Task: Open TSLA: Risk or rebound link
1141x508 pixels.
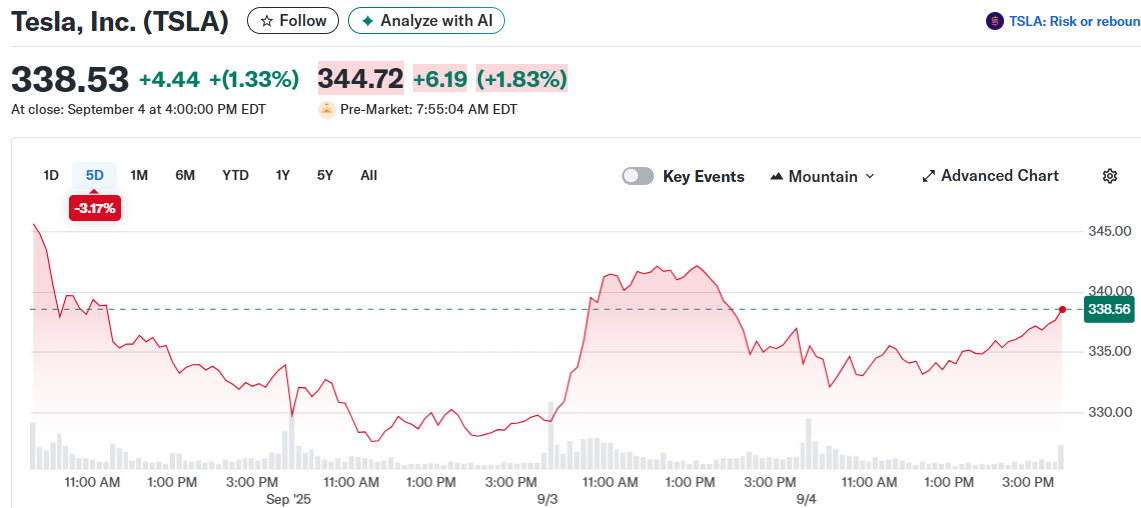Action: point(1074,22)
